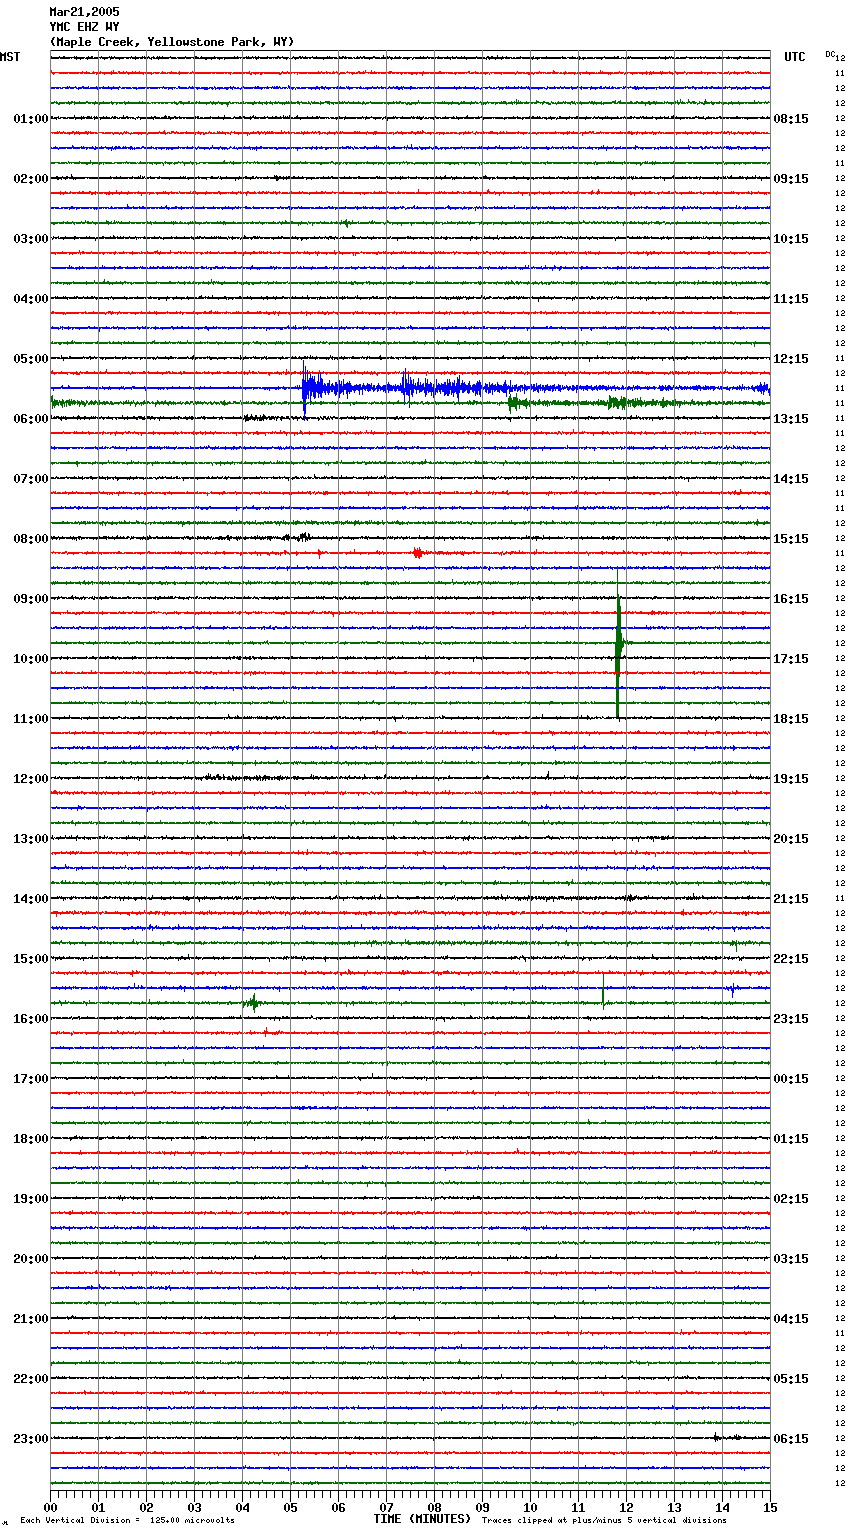Click the 03:15 UTC time label
This screenshot has height=1534, width=850.
pos(791,1259)
